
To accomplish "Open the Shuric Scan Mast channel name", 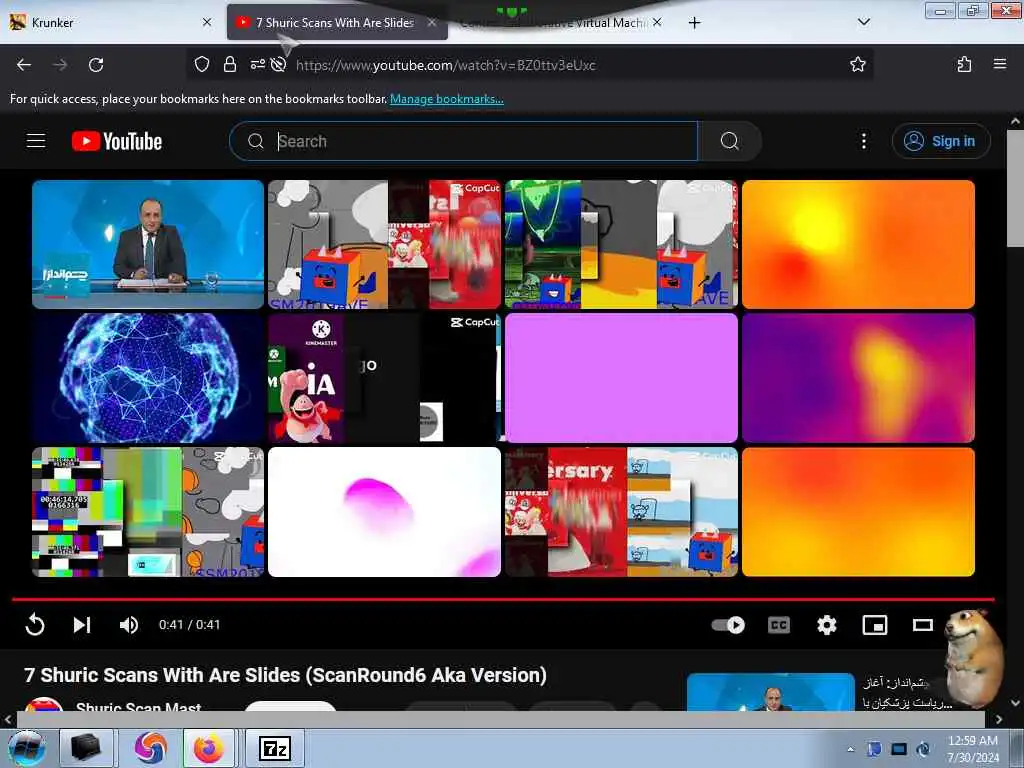I will coord(138,707).
